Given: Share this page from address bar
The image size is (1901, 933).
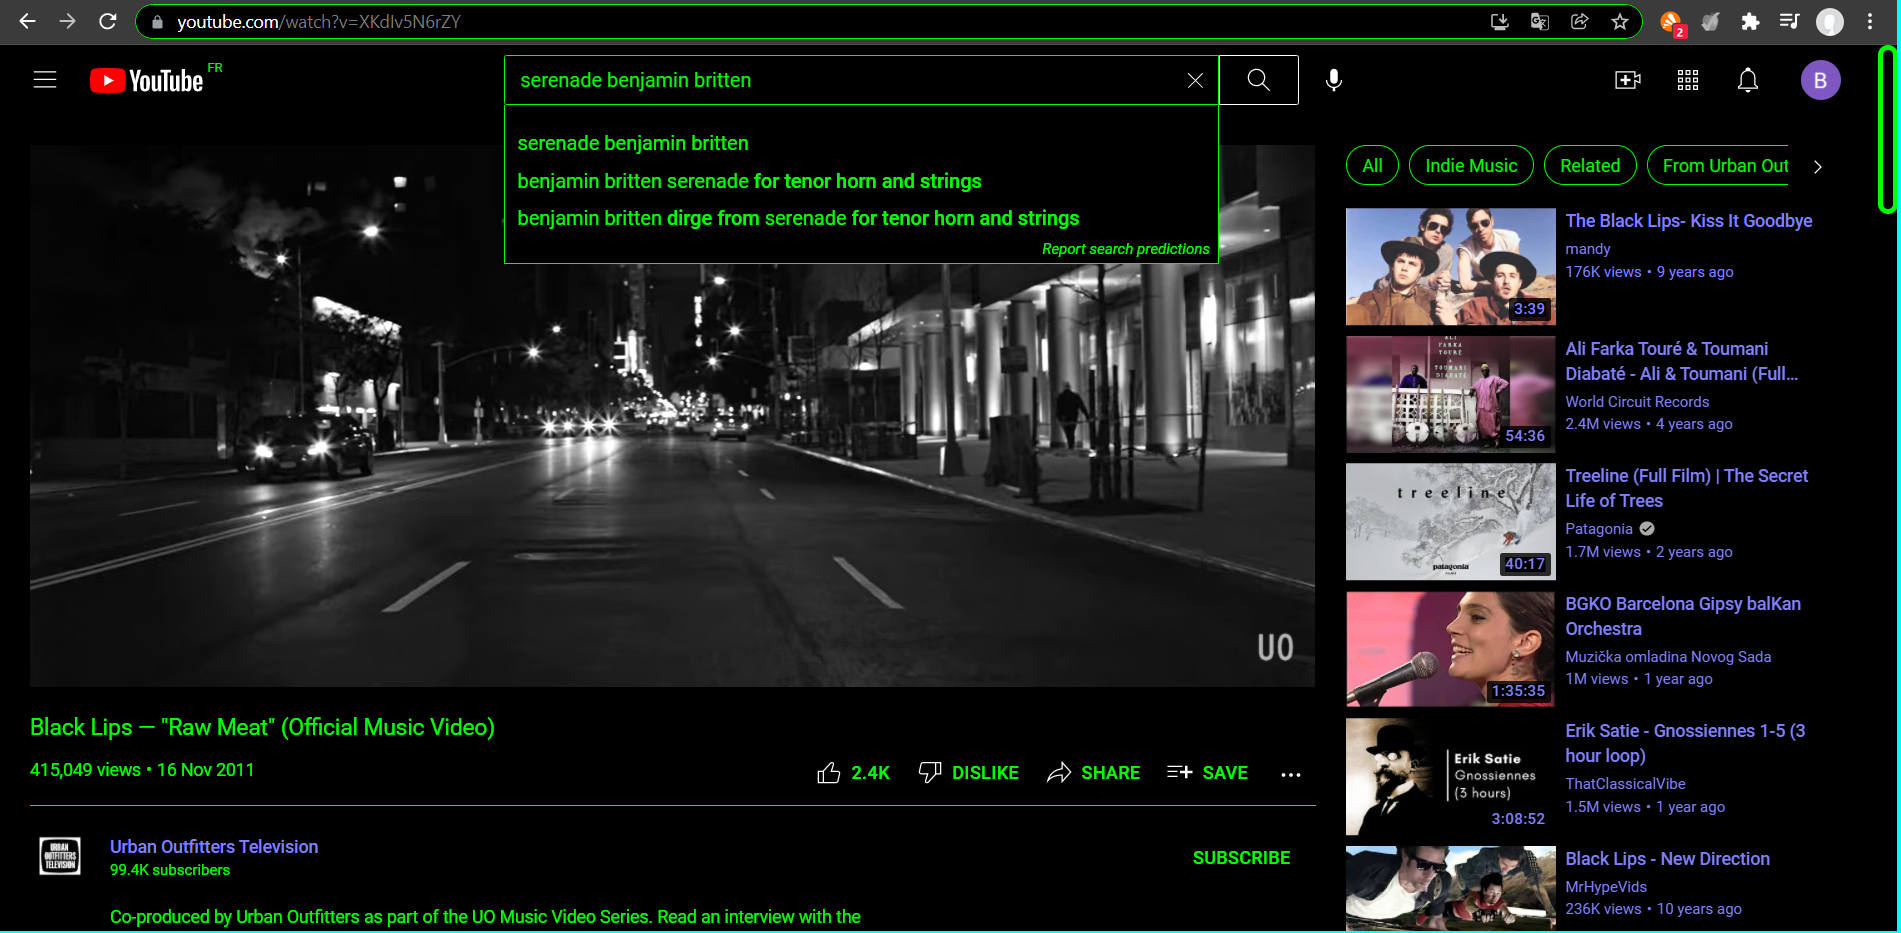Looking at the screenshot, I should (x=1580, y=21).
